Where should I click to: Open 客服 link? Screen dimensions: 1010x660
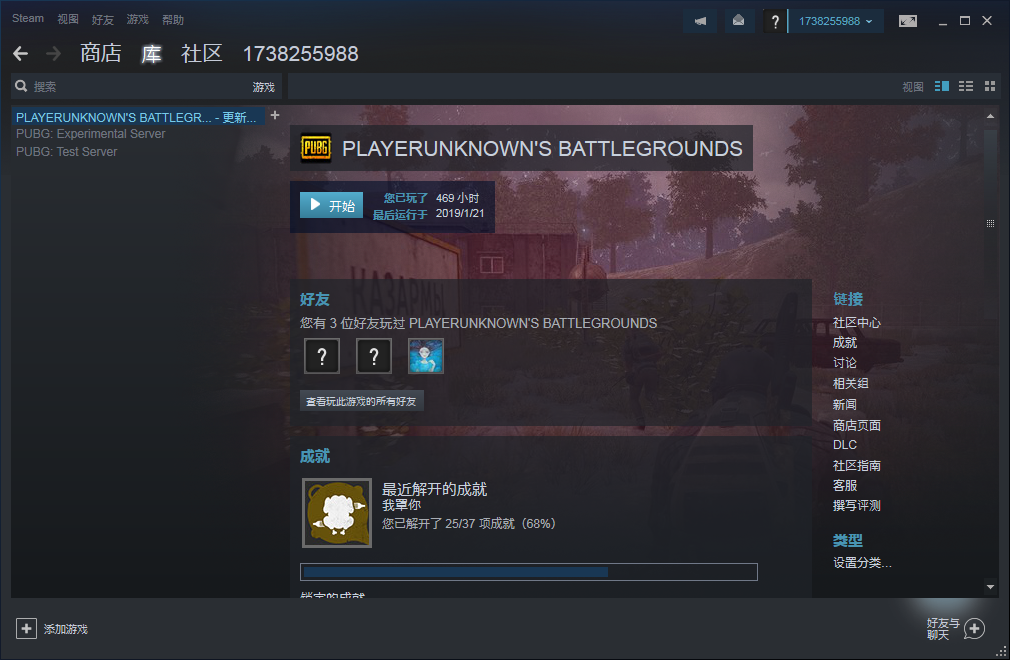click(x=844, y=486)
